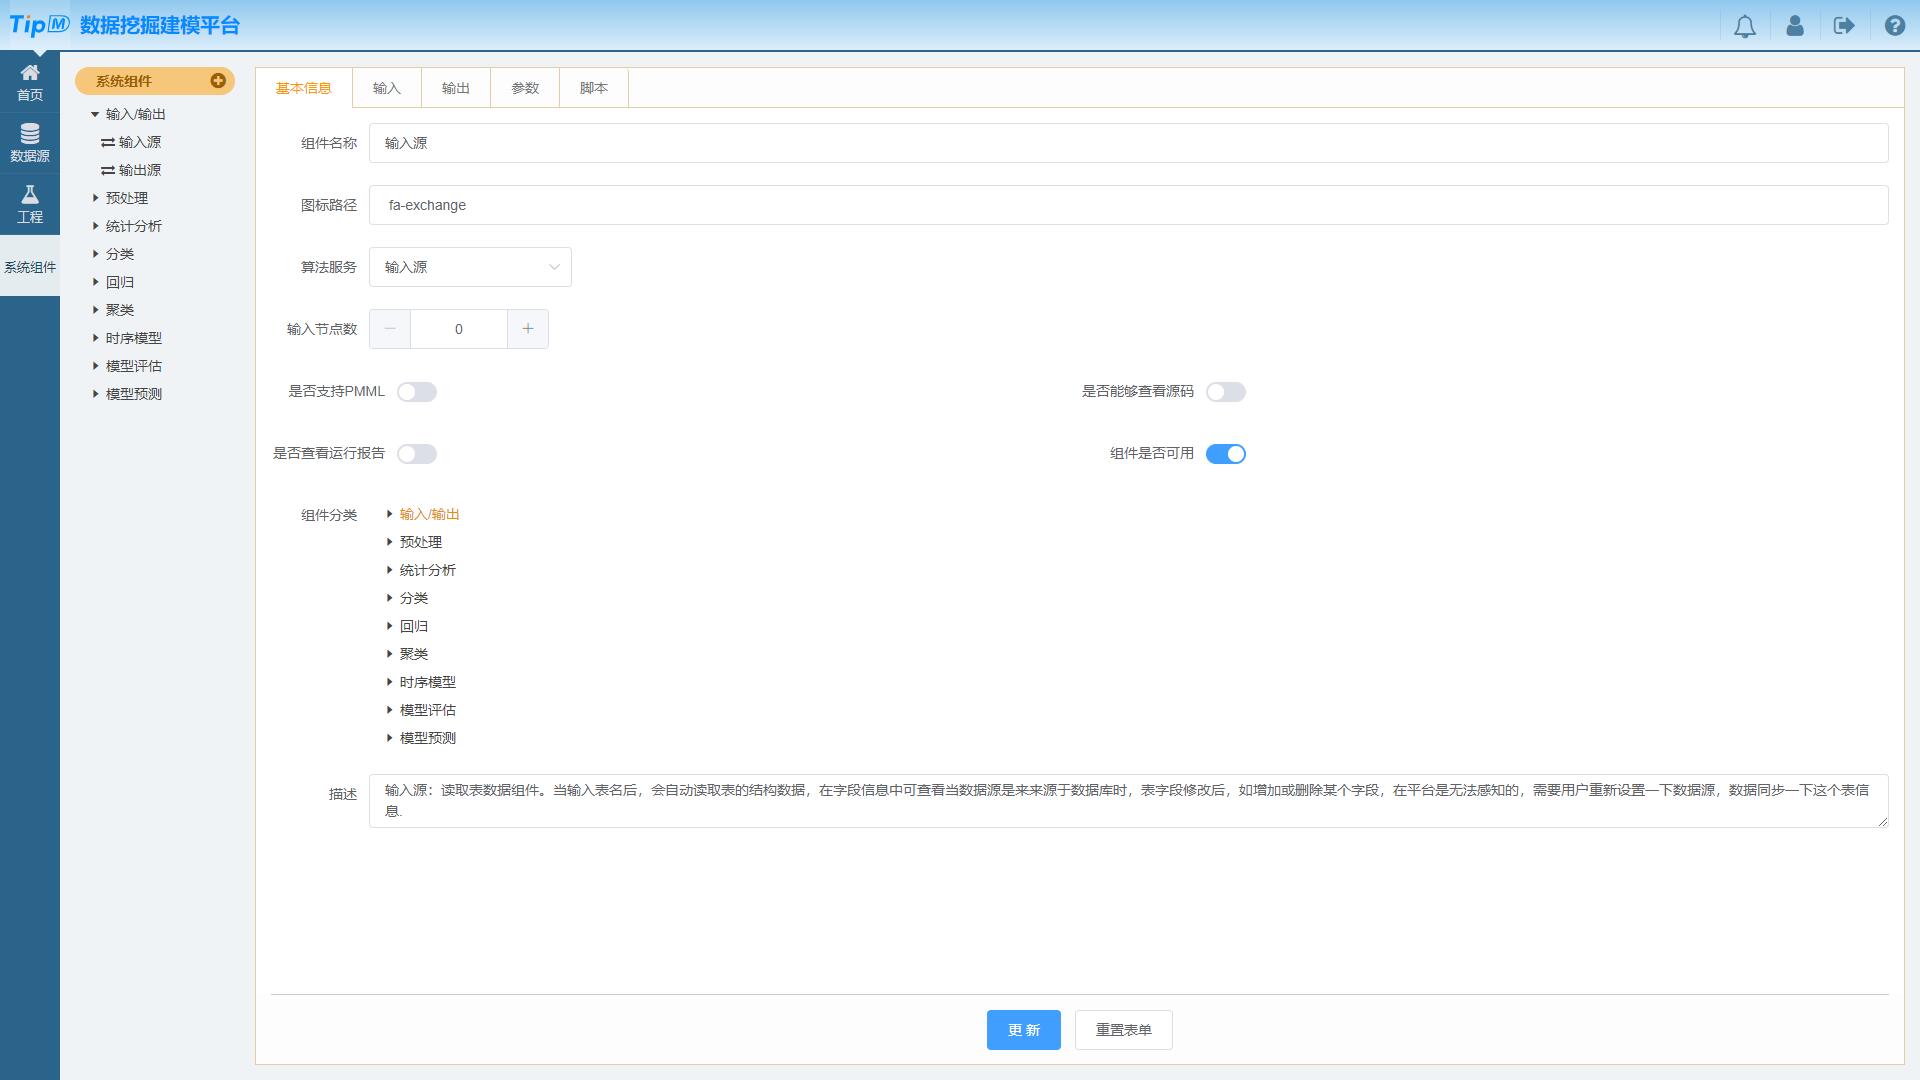
Task: Select 聚类 in 组件分类 tree
Action: 414,654
